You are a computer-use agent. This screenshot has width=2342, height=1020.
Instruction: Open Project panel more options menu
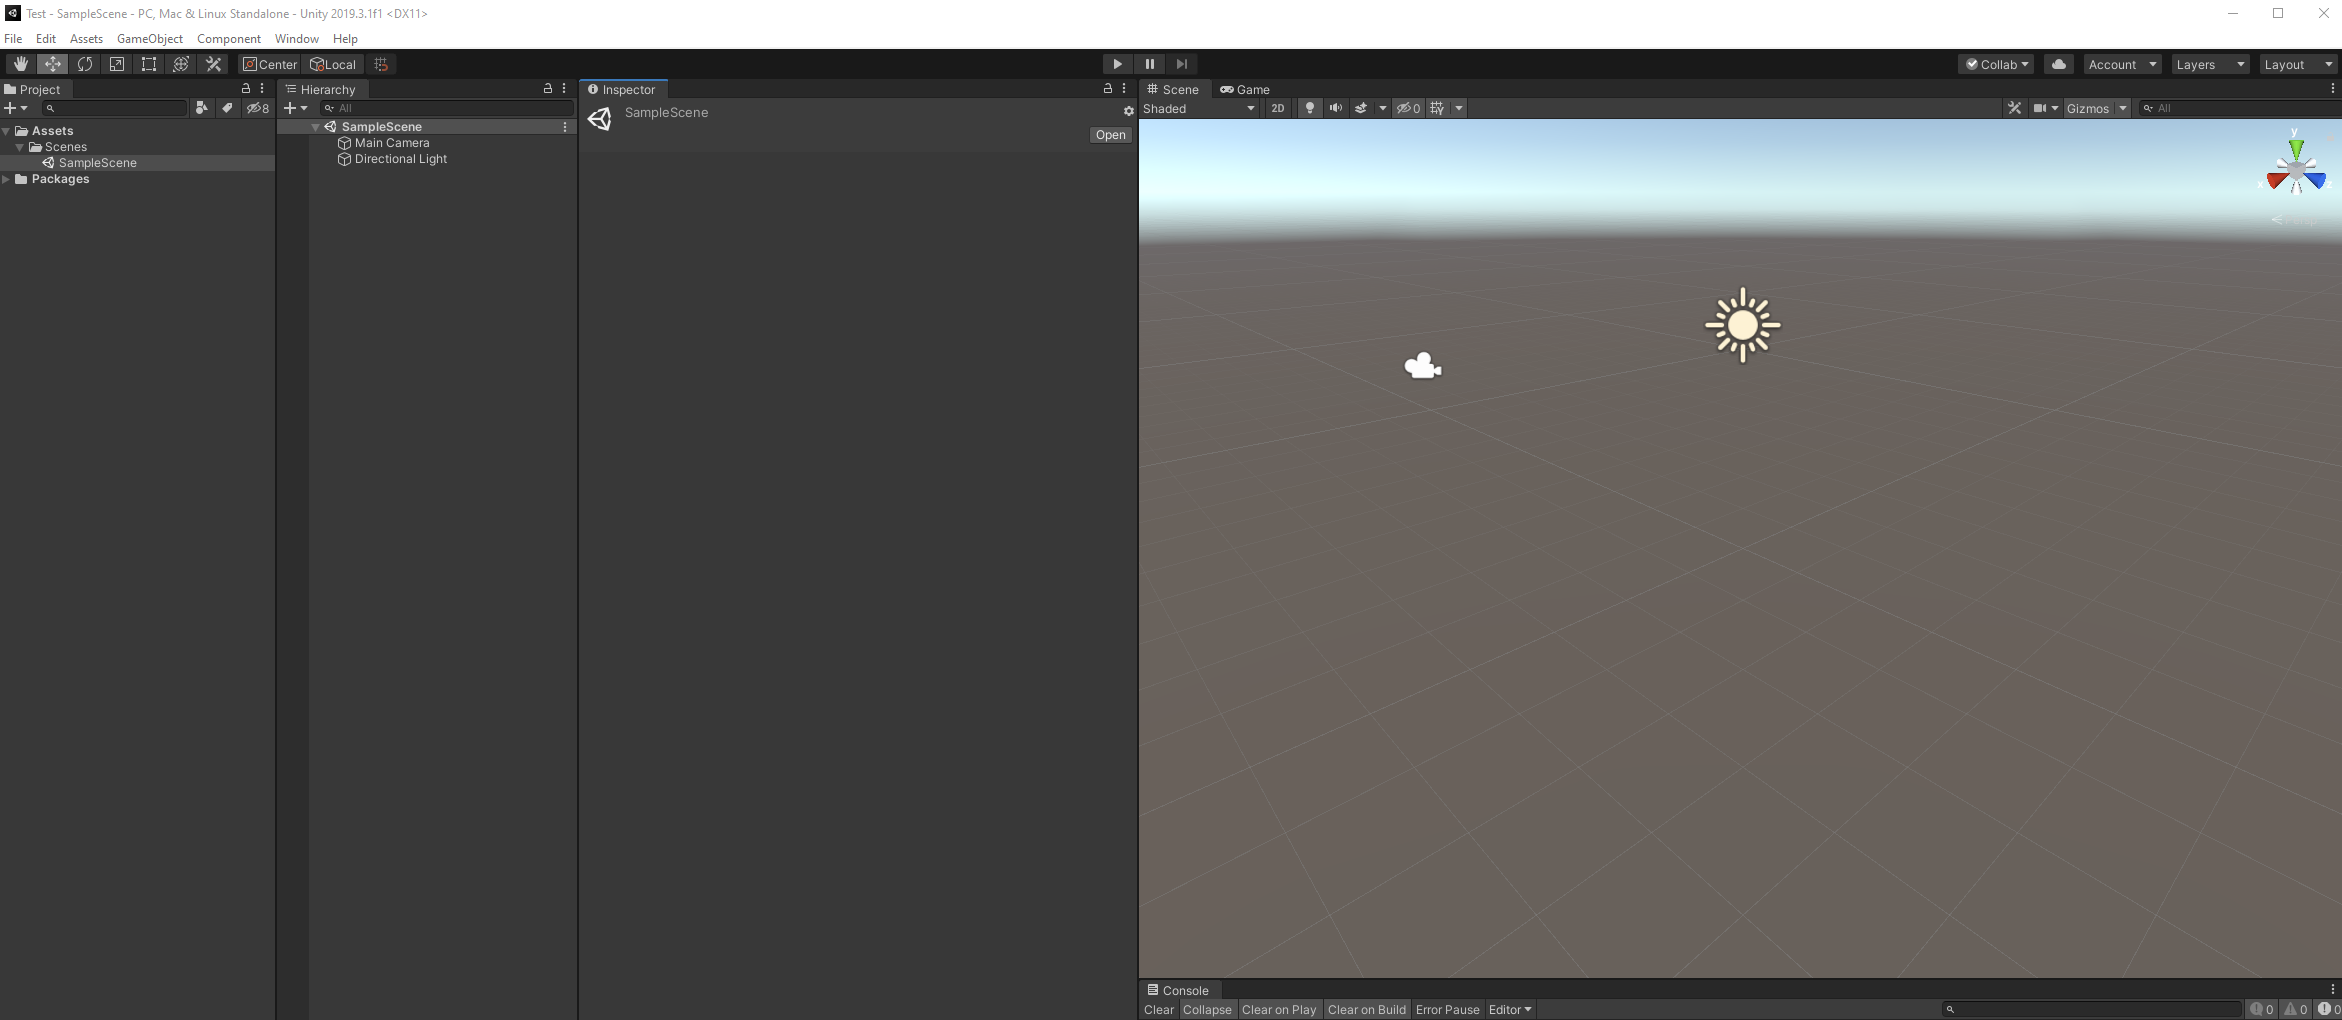(x=262, y=88)
